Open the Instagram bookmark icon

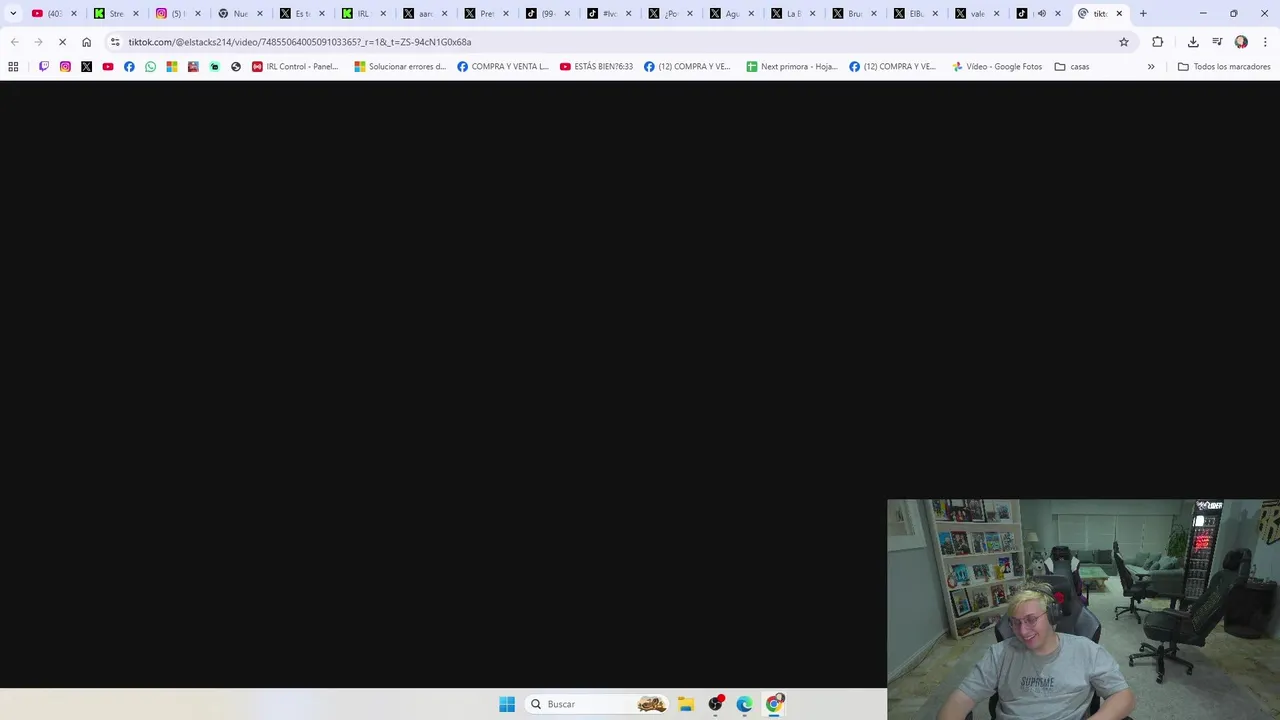65,66
